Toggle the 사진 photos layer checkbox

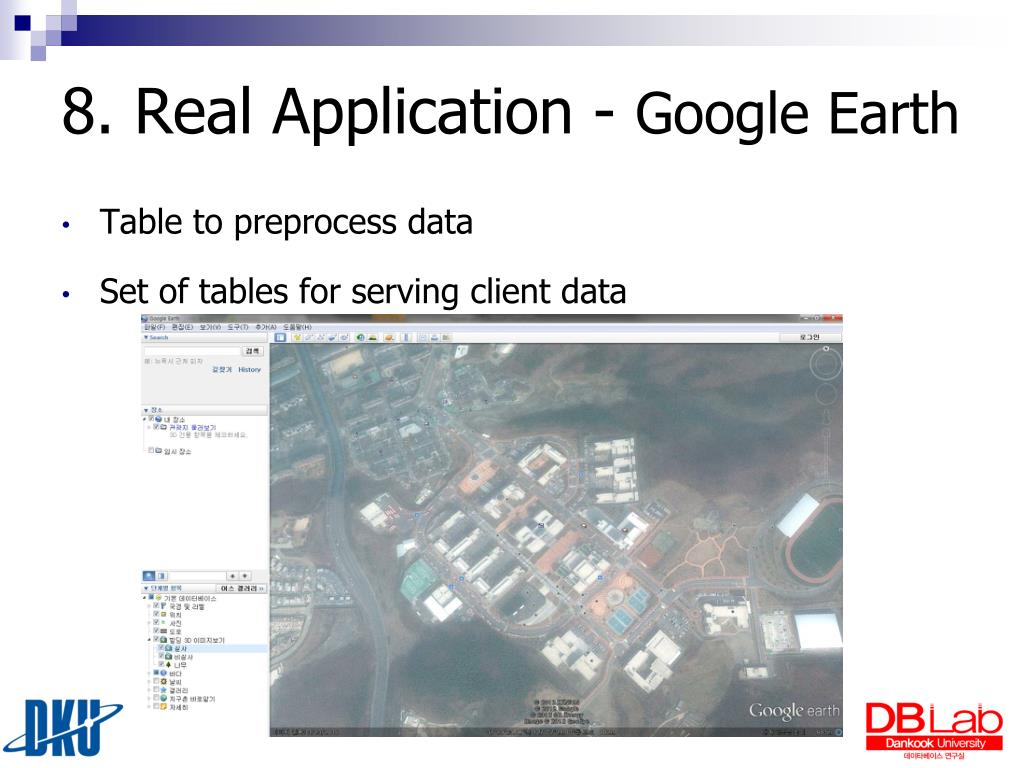pos(156,623)
